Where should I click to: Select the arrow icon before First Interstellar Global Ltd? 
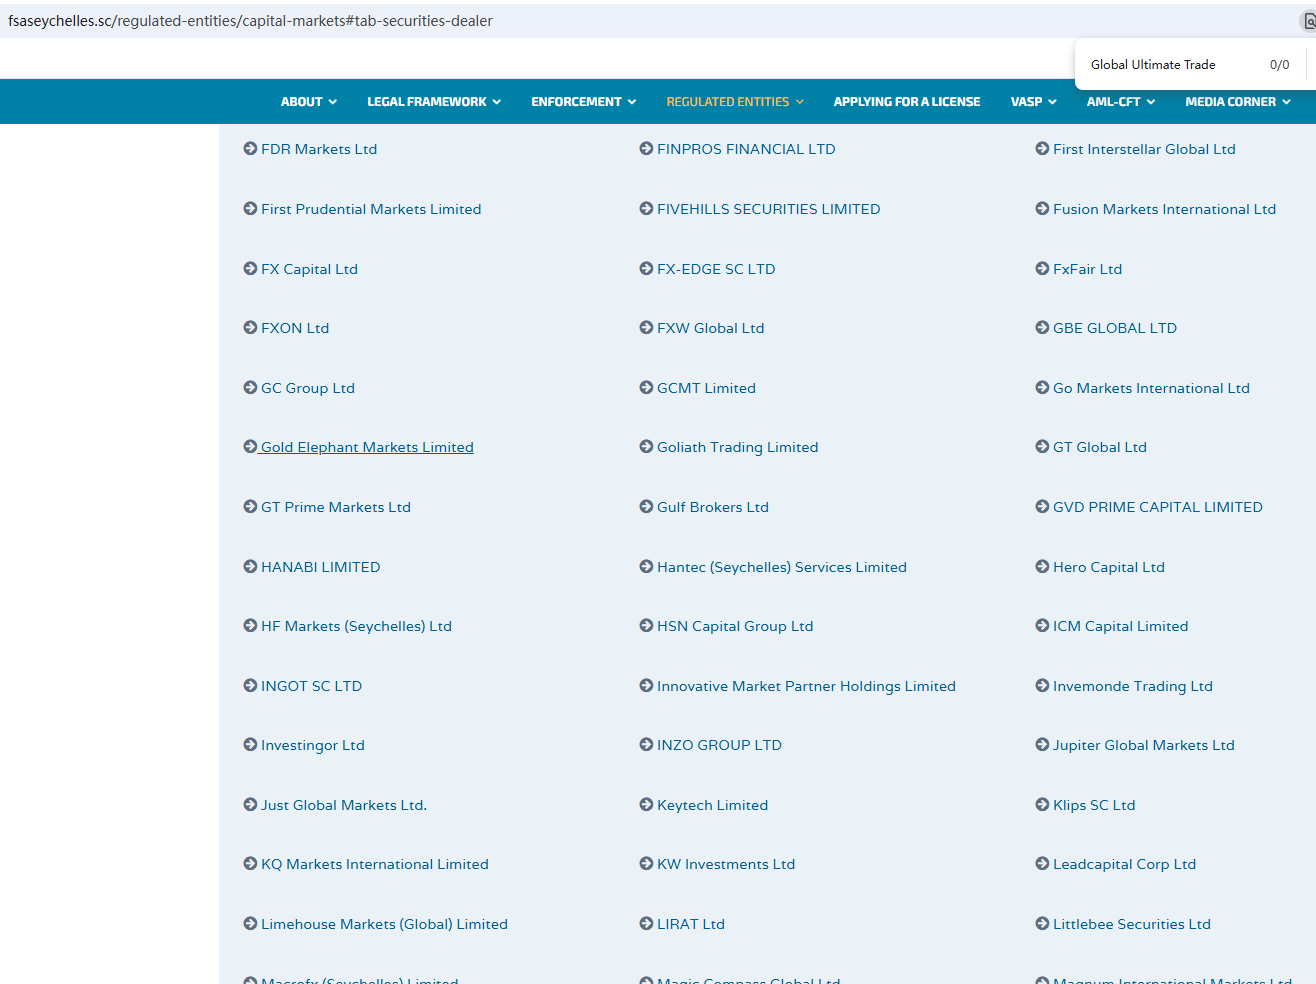pyautogui.click(x=1042, y=149)
